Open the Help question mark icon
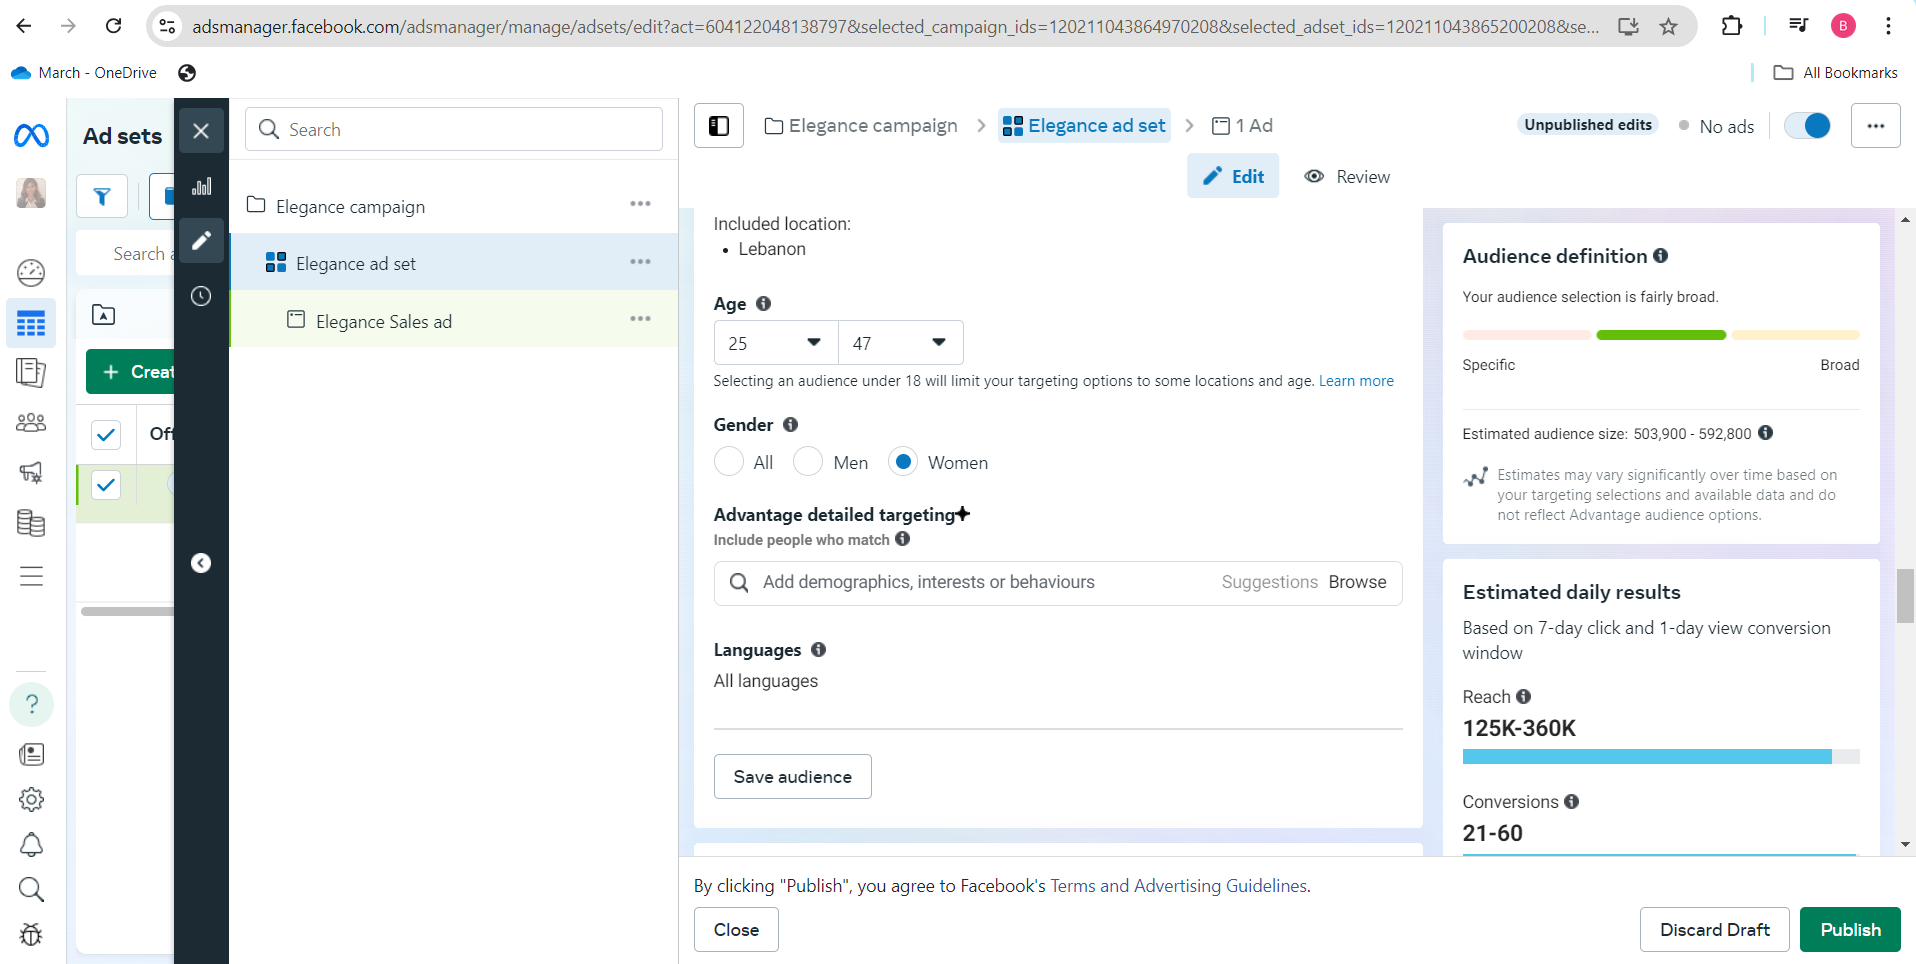 (31, 704)
